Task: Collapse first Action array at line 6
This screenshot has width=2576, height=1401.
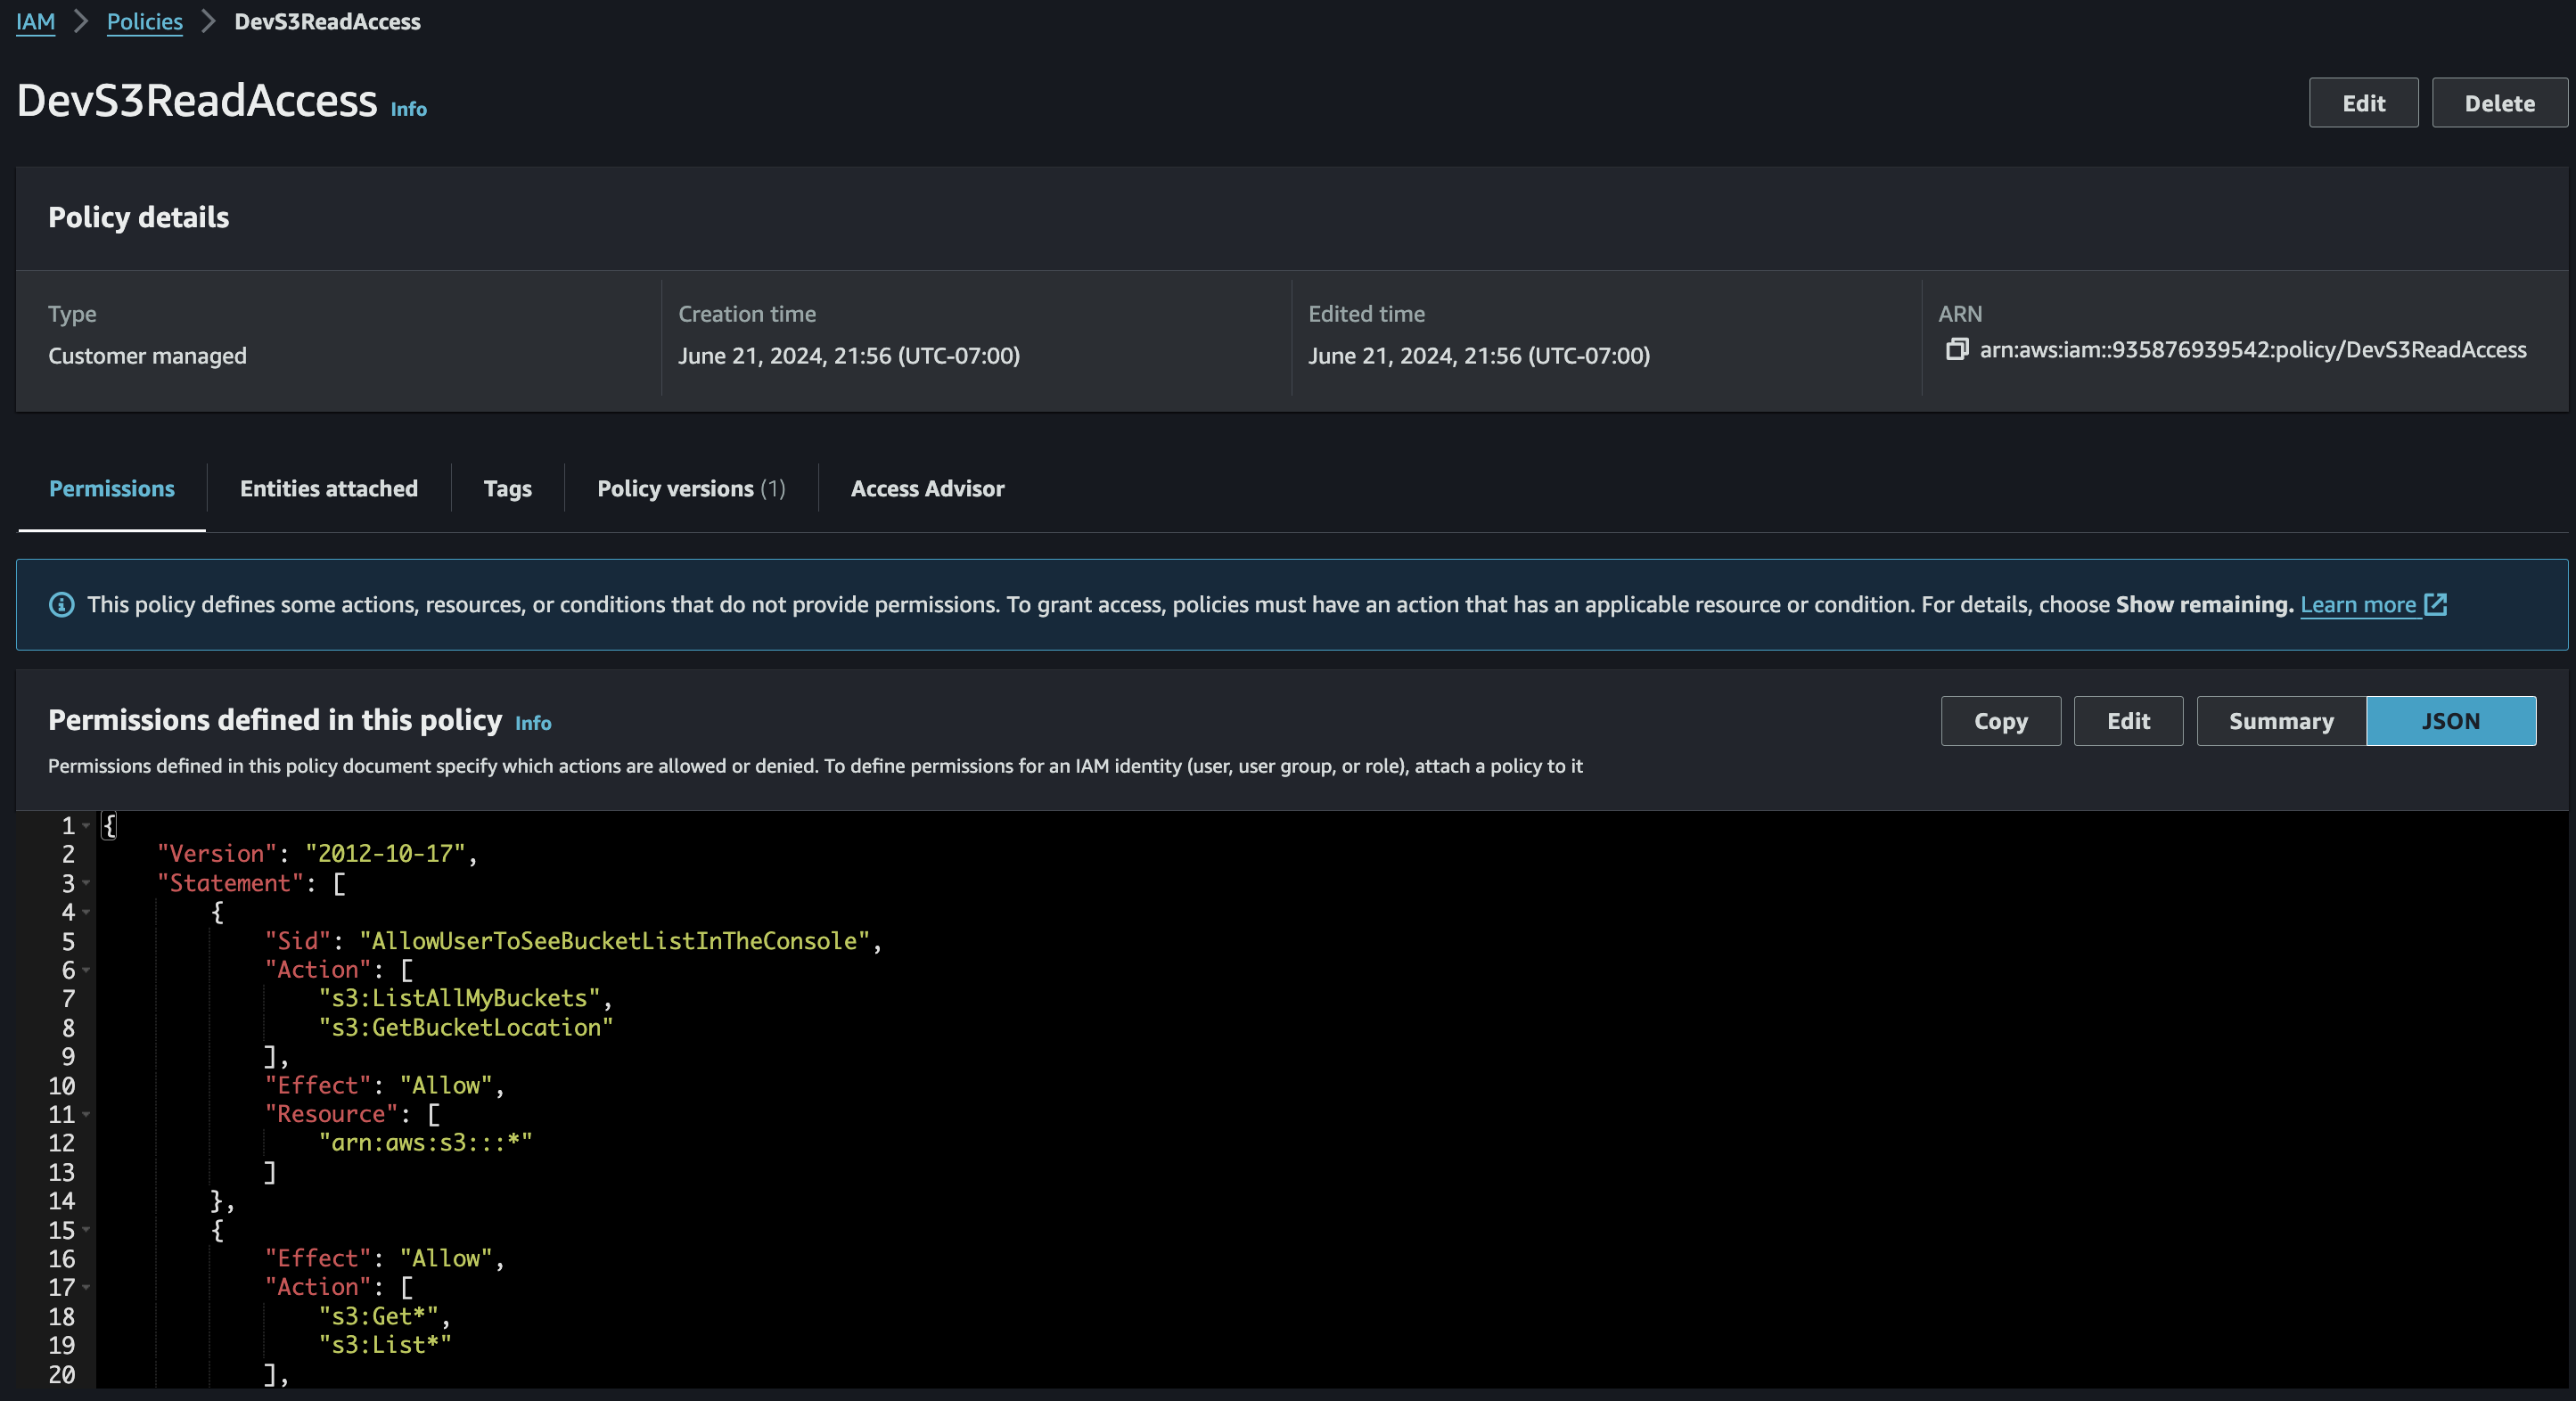Action: pyautogui.click(x=87, y=970)
